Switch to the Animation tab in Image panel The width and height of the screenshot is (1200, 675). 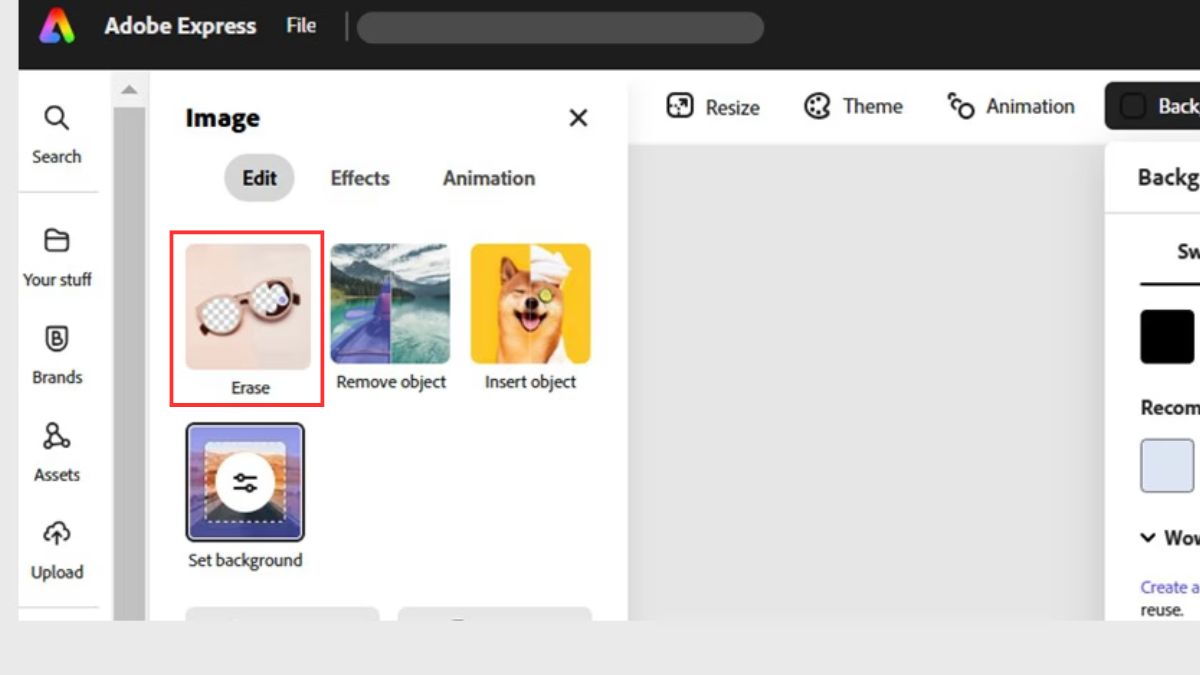click(489, 178)
